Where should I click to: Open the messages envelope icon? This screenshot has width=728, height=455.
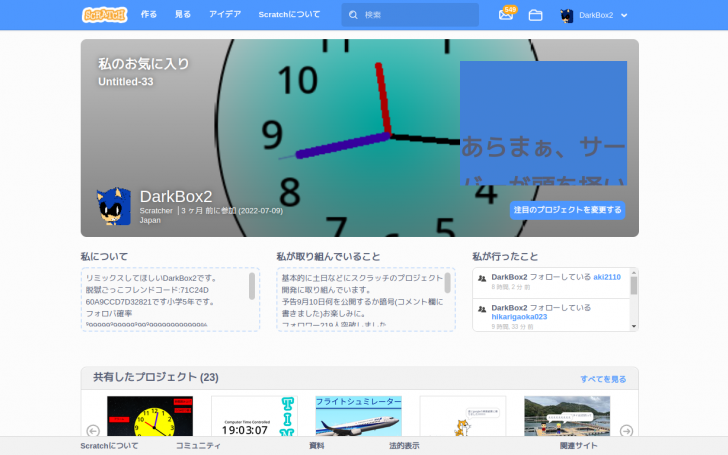(x=506, y=15)
